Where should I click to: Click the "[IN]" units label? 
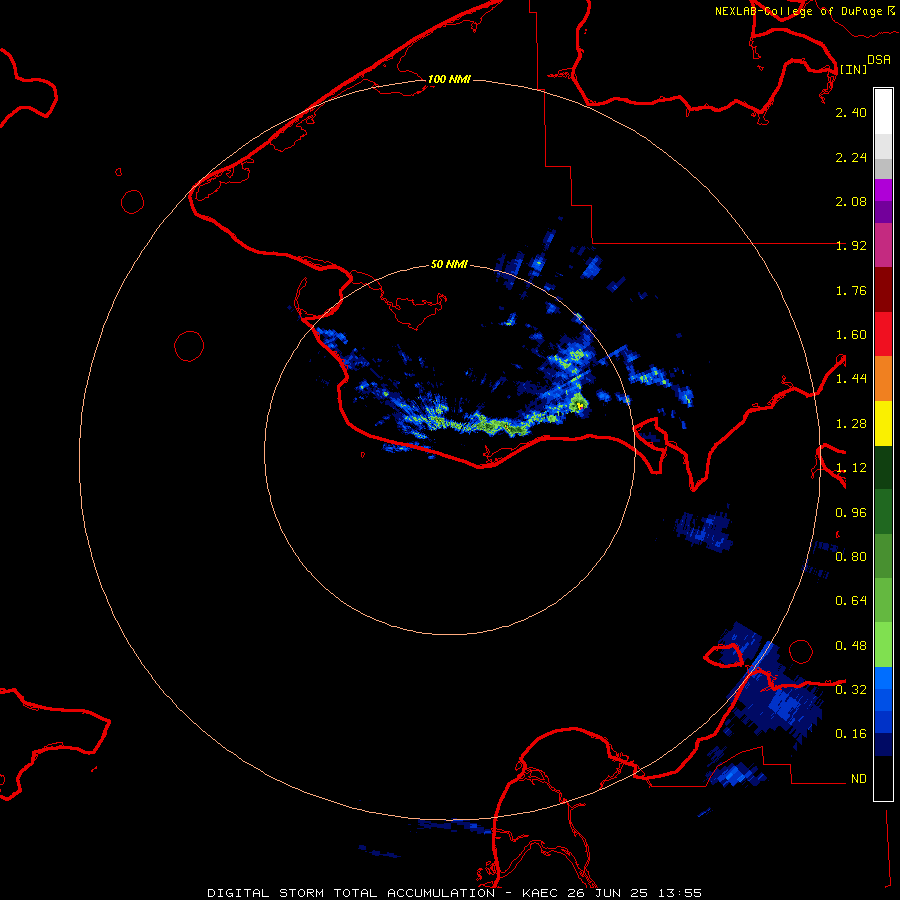tap(853, 69)
